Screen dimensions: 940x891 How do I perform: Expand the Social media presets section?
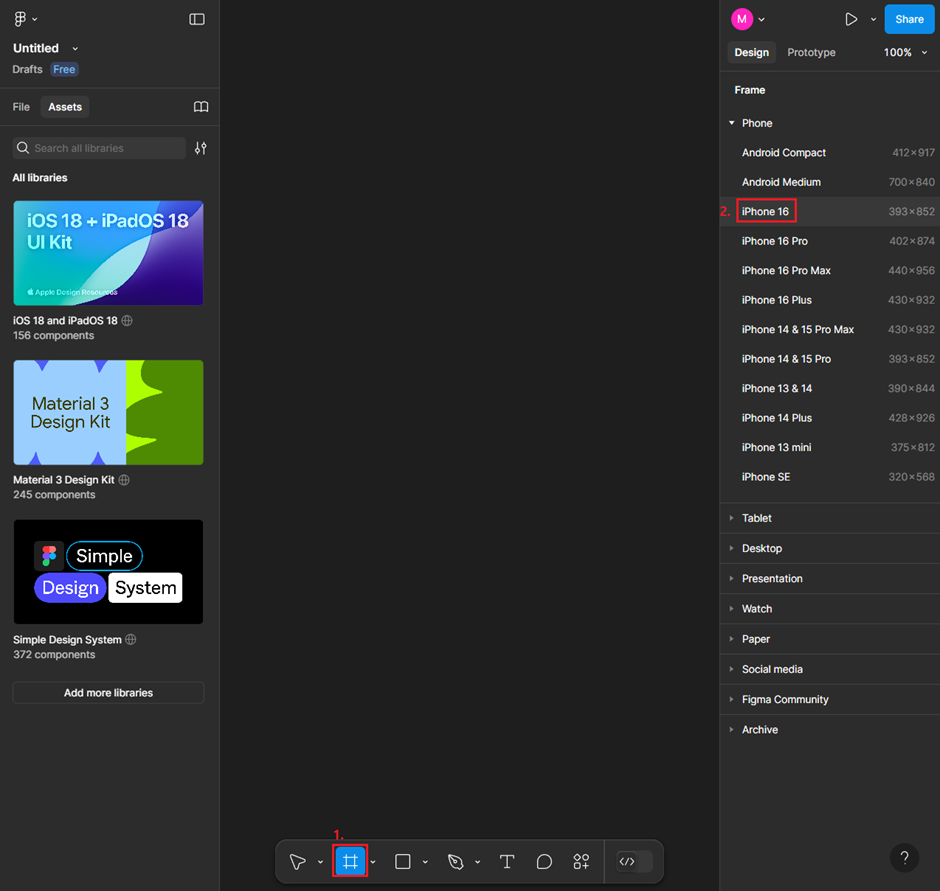[731, 669]
